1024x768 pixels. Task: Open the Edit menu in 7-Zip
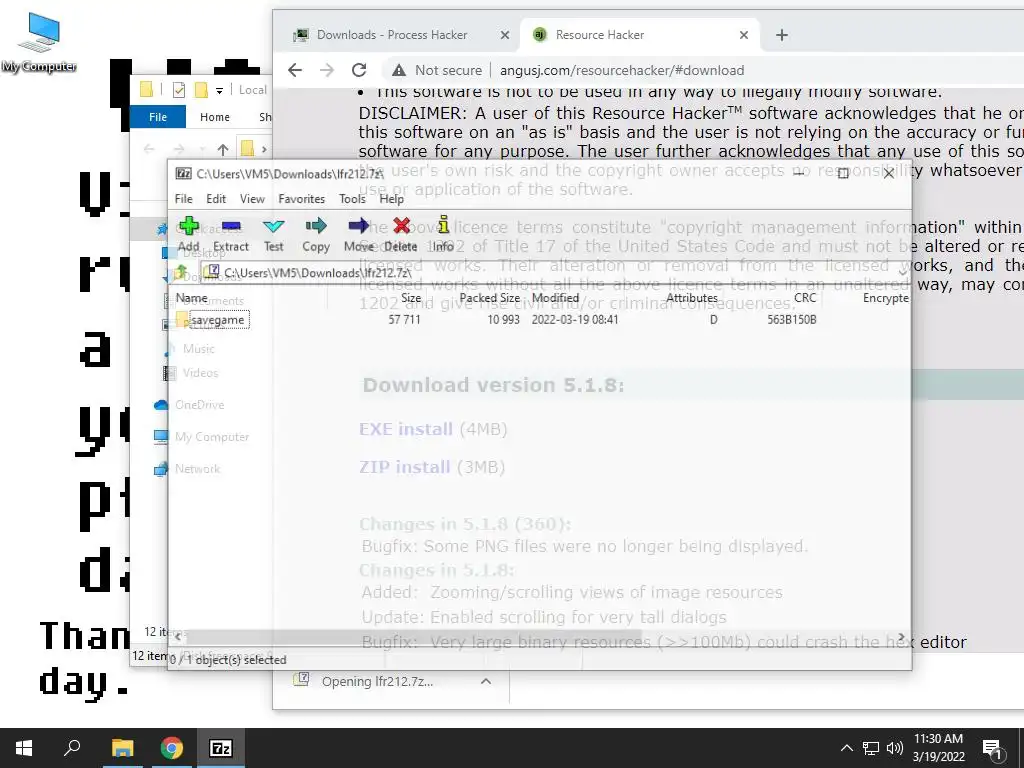tap(216, 199)
